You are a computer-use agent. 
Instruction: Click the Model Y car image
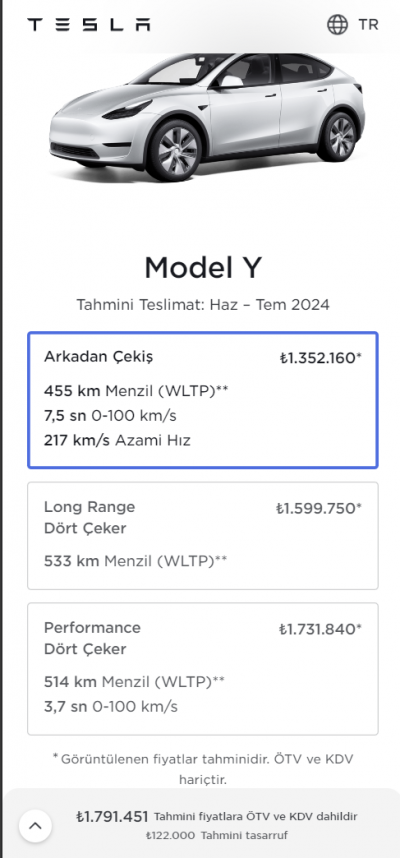207,117
